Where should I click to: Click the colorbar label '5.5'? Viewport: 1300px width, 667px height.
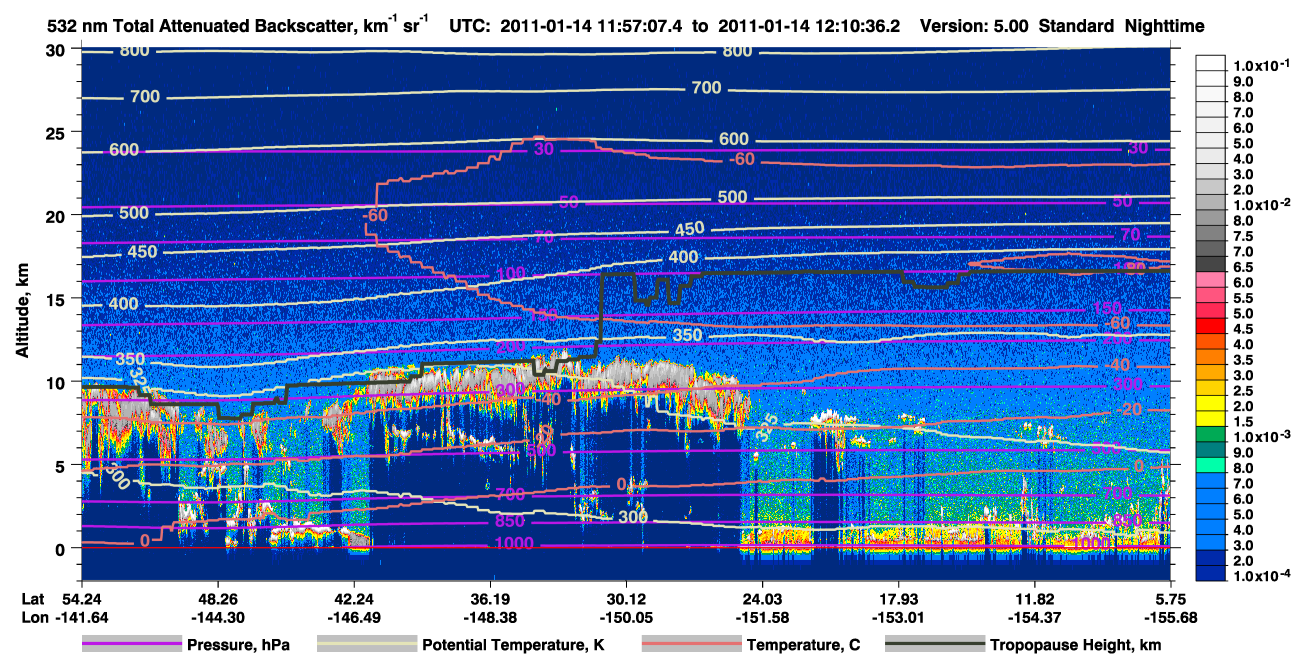click(x=1245, y=299)
